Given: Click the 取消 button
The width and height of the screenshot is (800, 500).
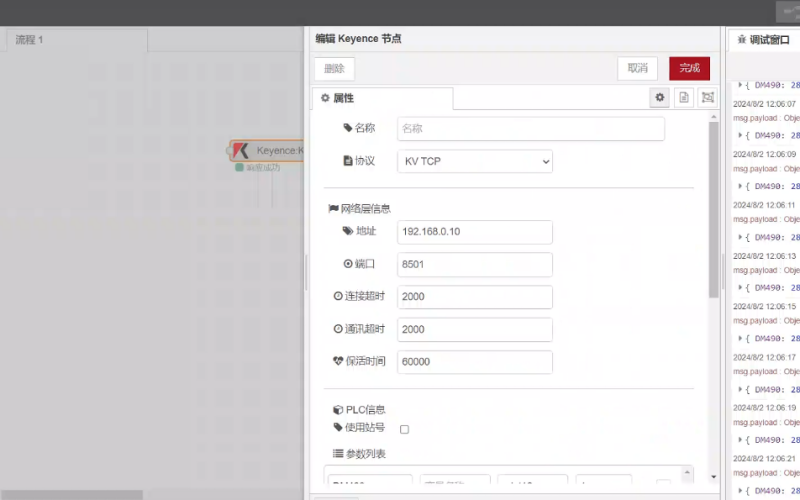Looking at the screenshot, I should pyautogui.click(x=637, y=68).
